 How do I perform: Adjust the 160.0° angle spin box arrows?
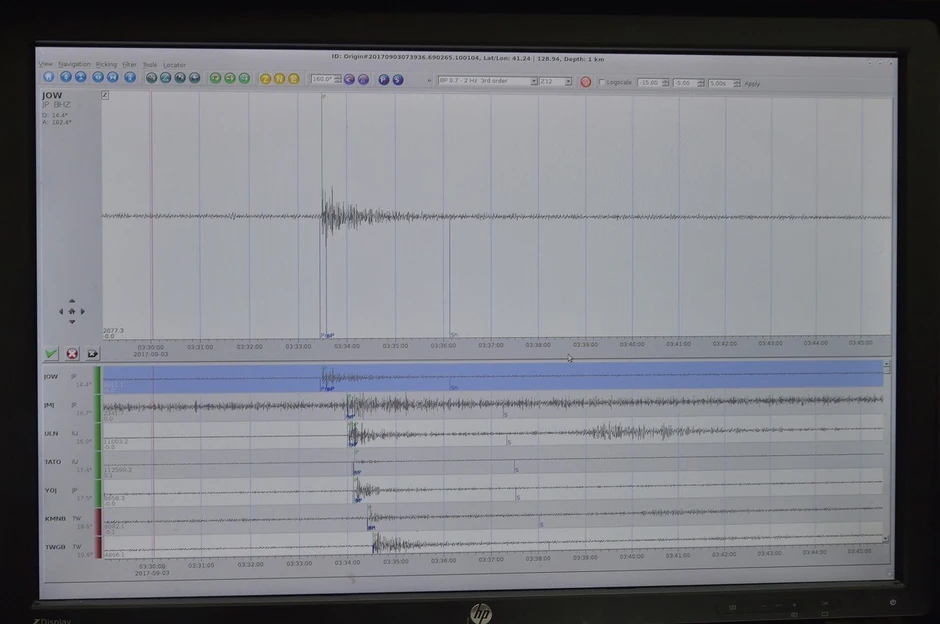(x=338, y=79)
